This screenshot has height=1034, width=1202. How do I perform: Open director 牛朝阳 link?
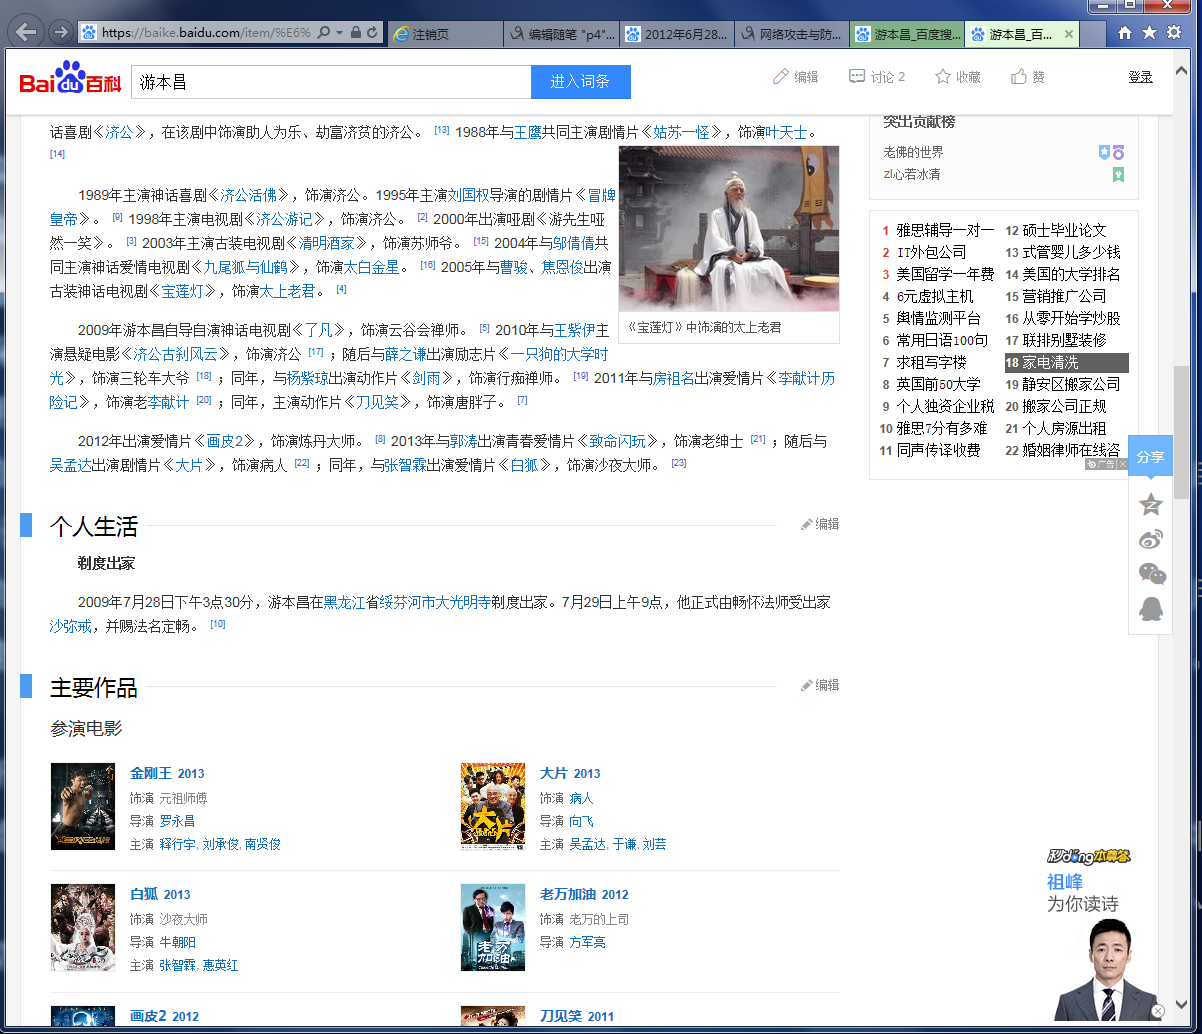click(177, 942)
